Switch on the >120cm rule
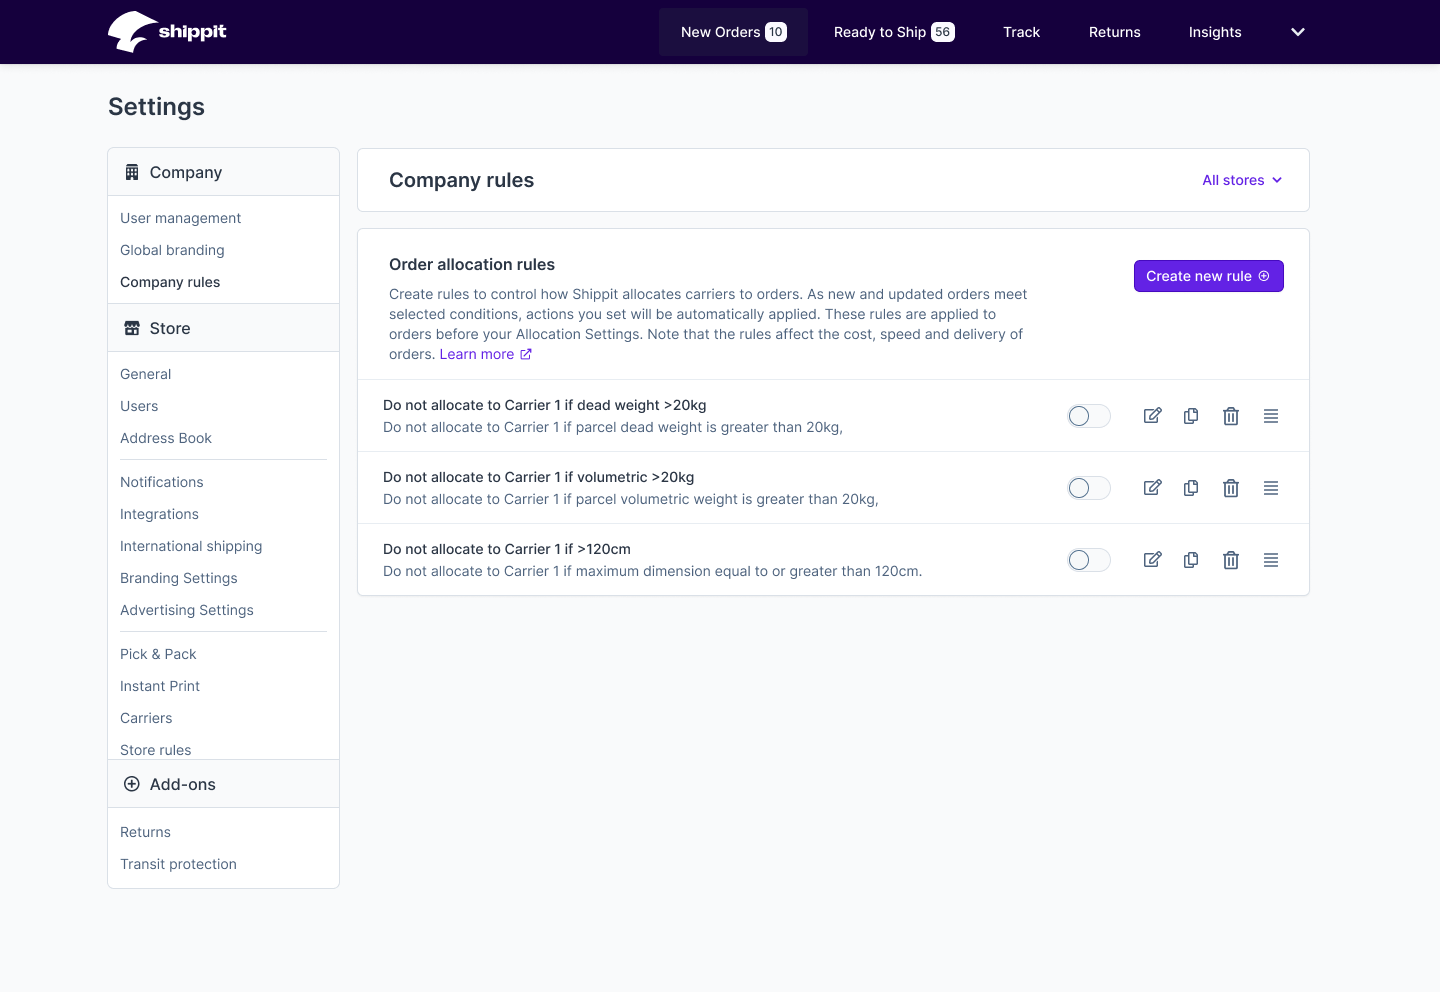Viewport: 1440px width, 992px height. (x=1089, y=560)
